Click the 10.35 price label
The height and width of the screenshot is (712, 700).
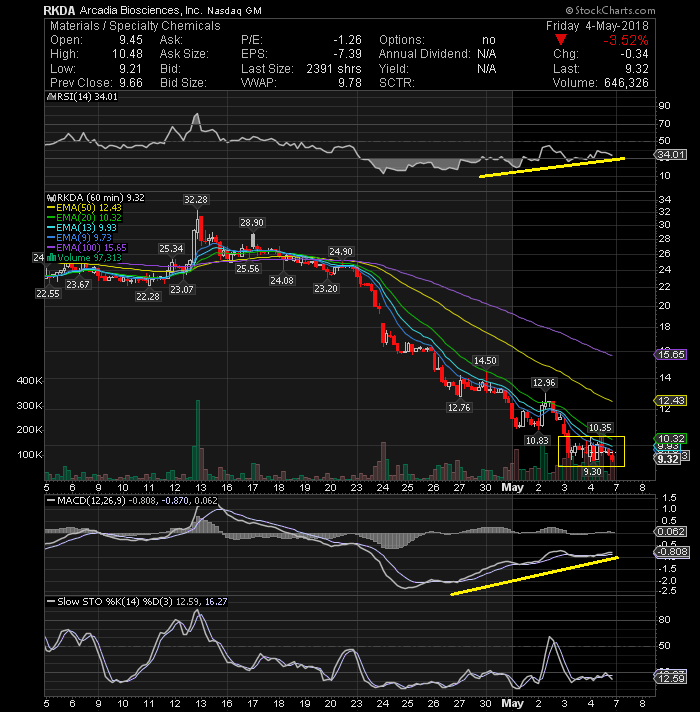coord(600,427)
